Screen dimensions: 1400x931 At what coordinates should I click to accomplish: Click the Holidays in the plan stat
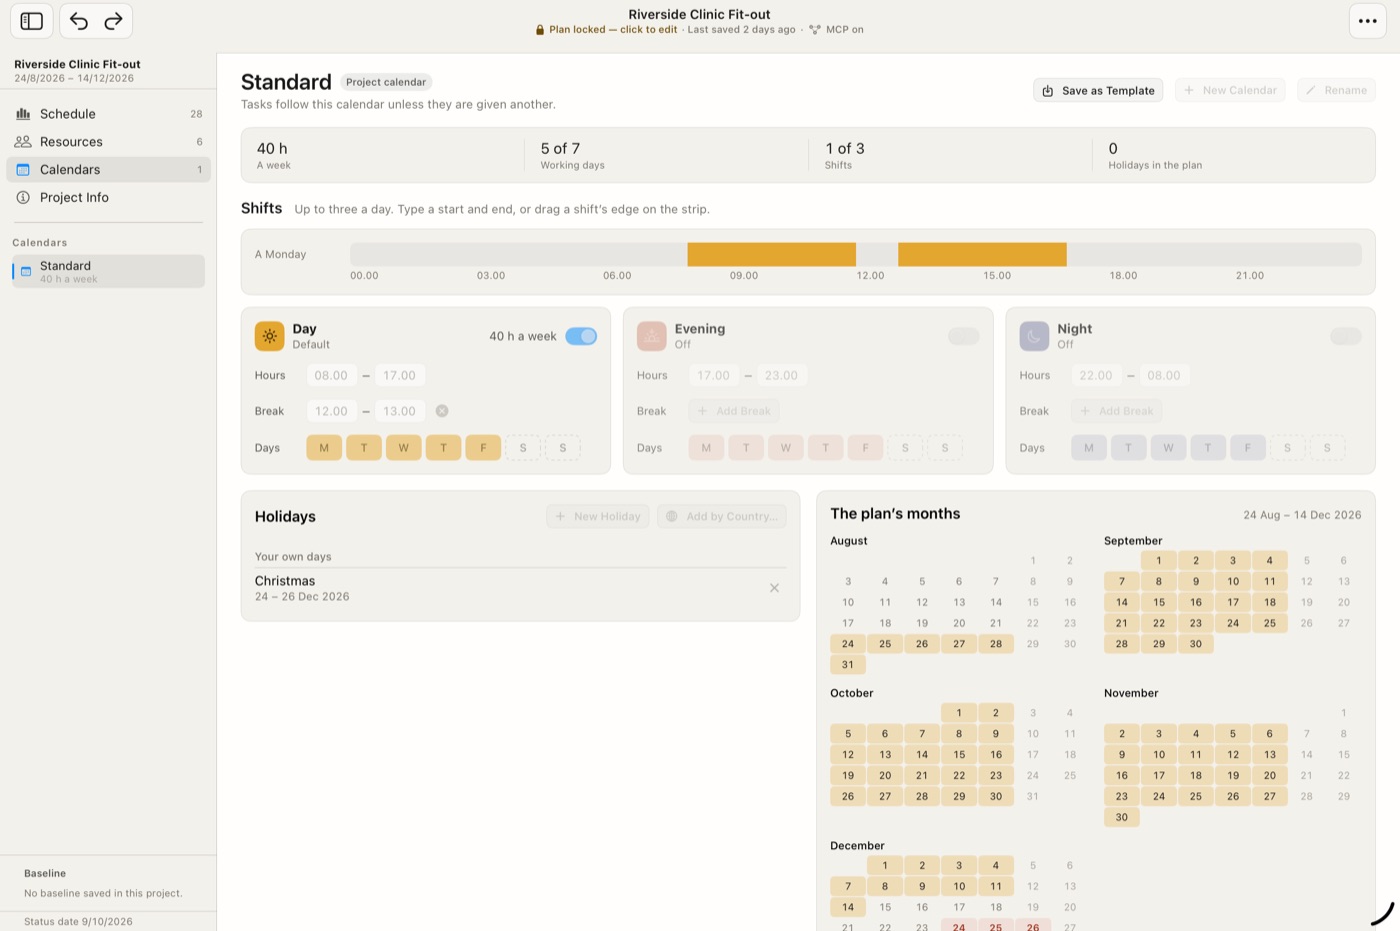1155,155
